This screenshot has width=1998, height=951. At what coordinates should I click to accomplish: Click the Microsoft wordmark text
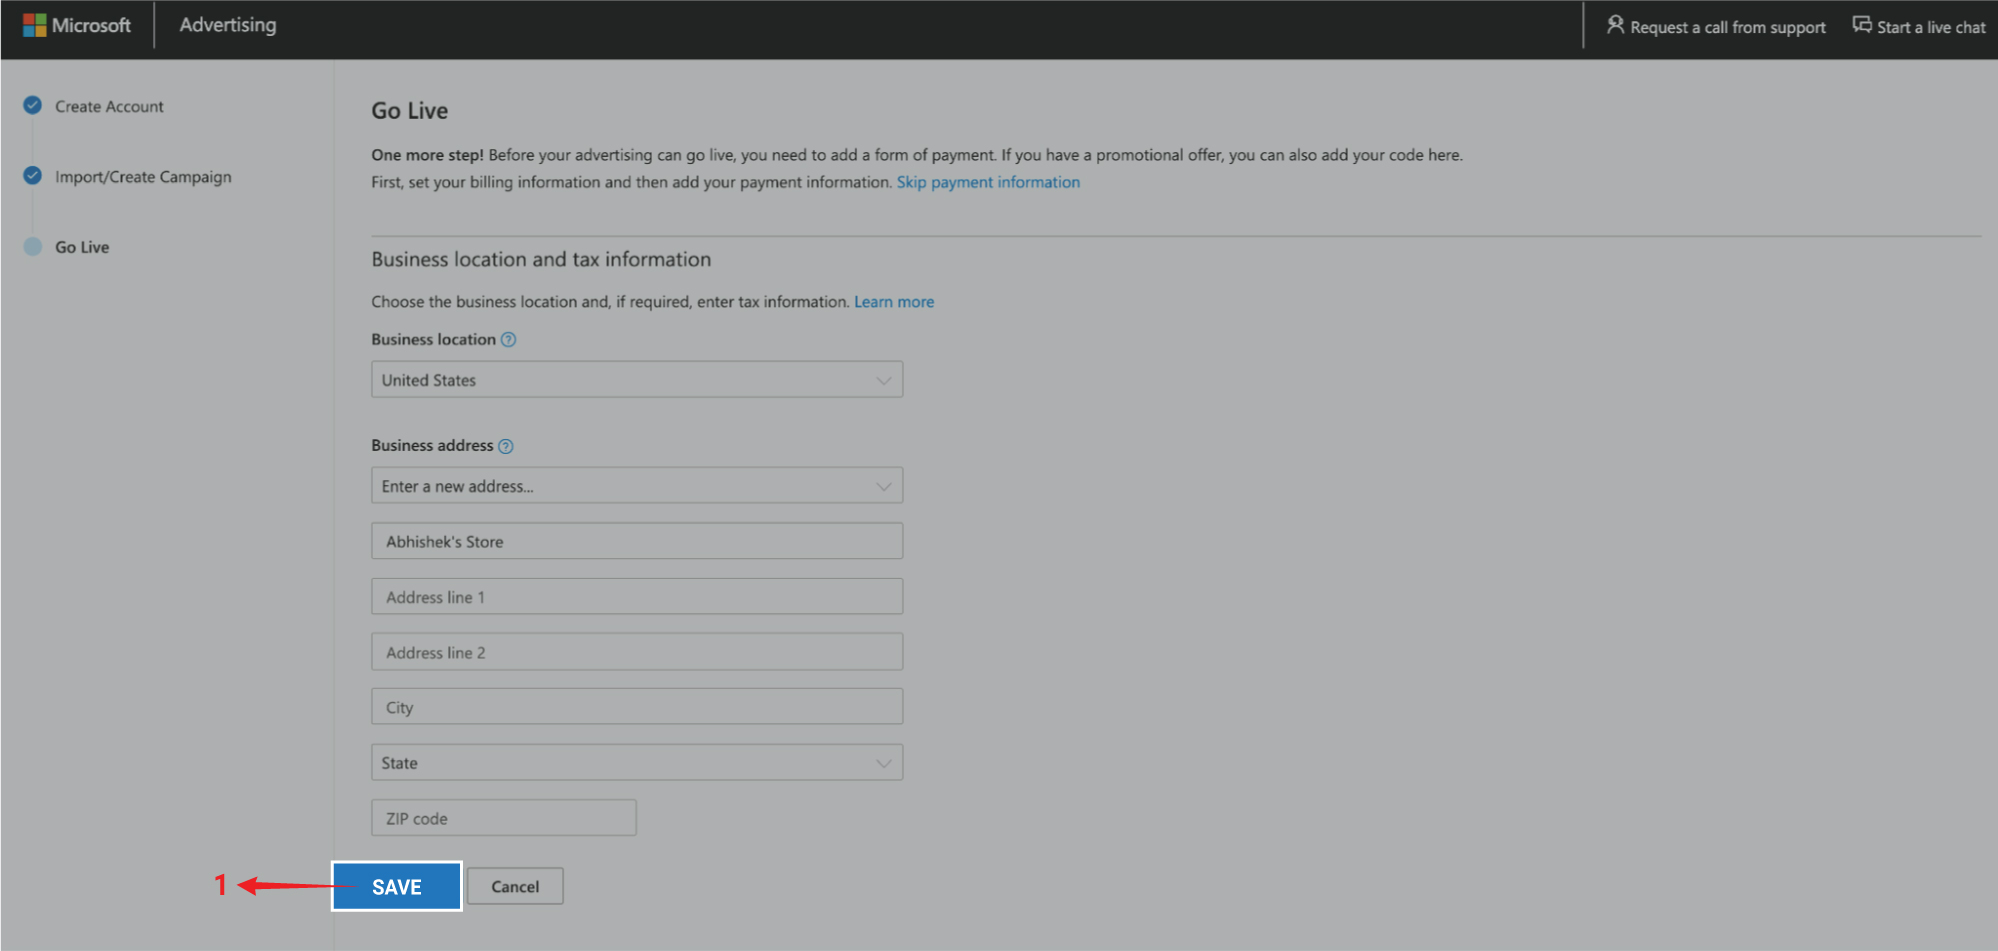click(x=91, y=25)
